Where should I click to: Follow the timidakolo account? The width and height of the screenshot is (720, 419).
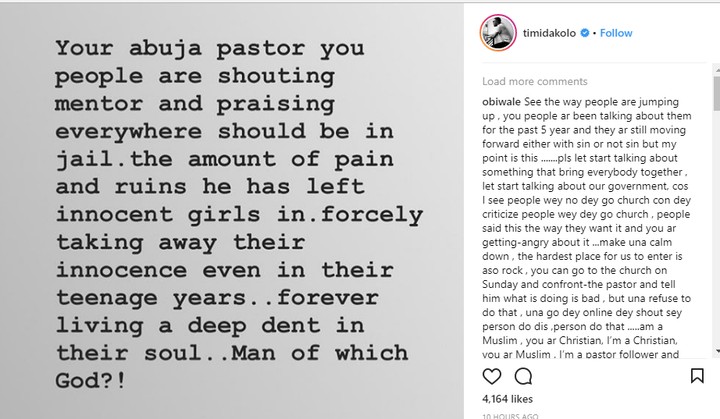pos(617,33)
